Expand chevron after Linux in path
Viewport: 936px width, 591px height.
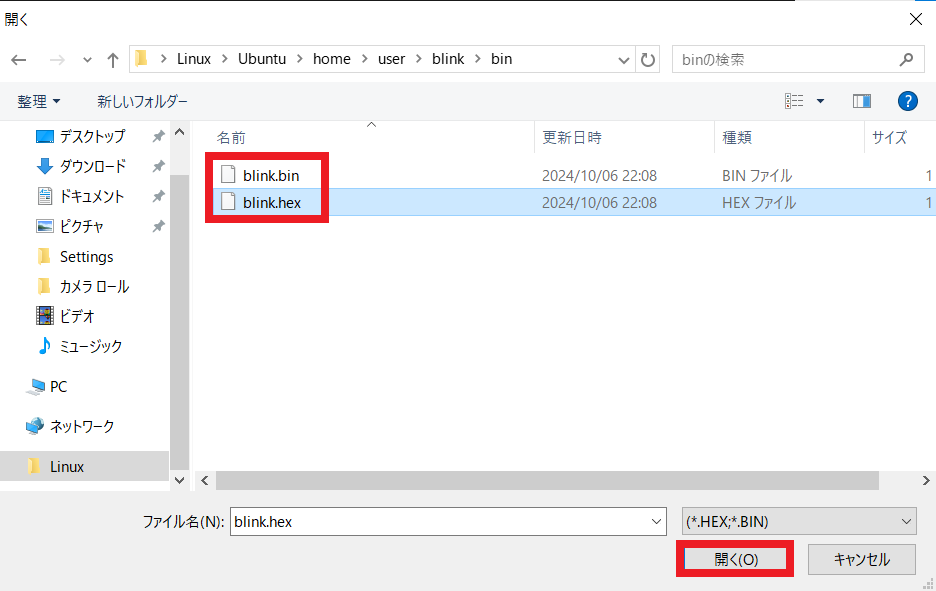click(224, 59)
